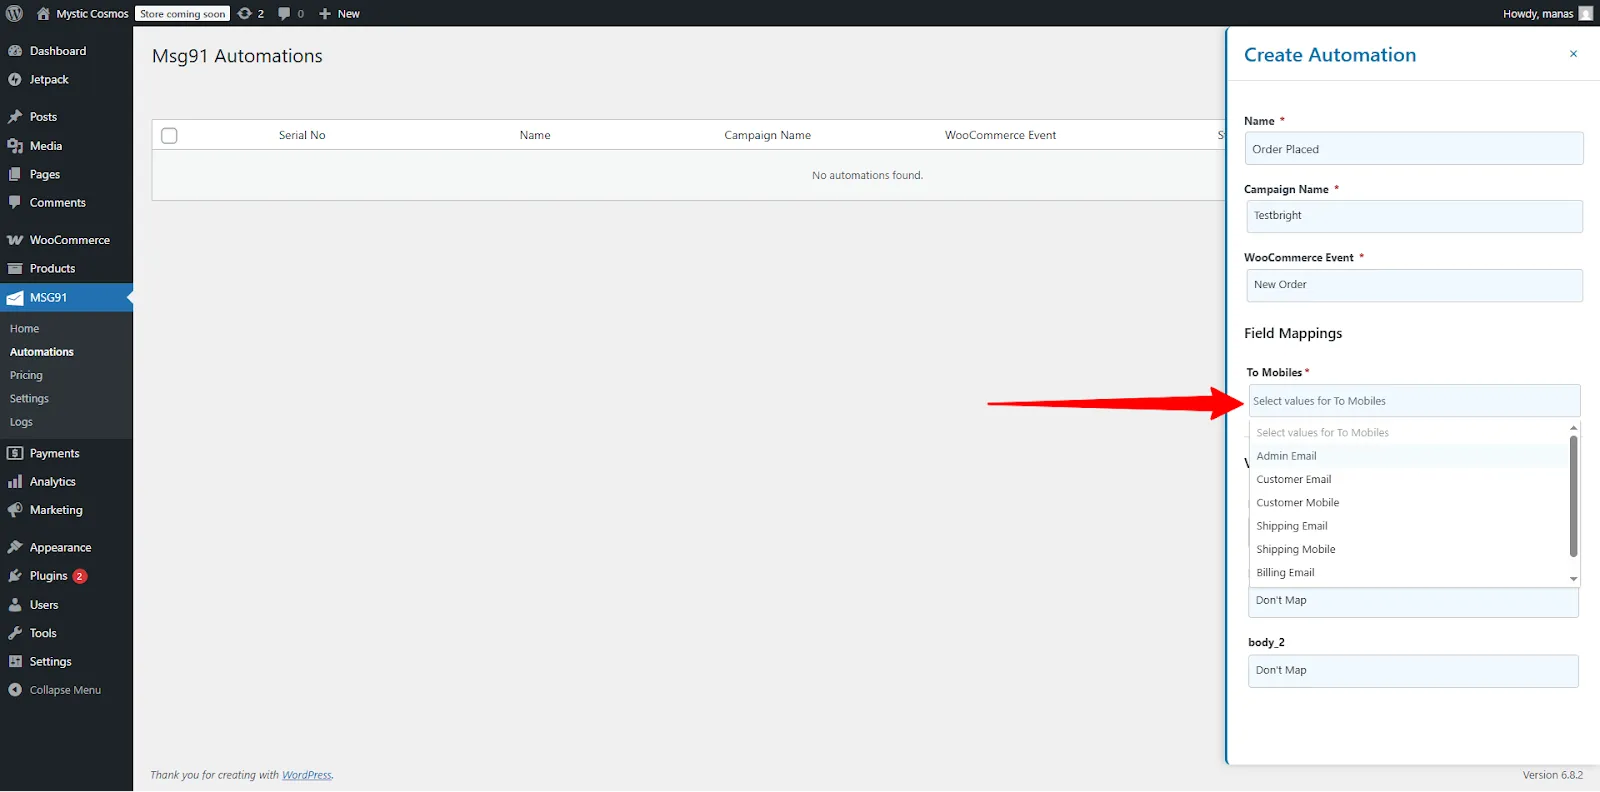Click the Plugins plug icon
Viewport: 1600px width, 792px height.
[x=15, y=576]
